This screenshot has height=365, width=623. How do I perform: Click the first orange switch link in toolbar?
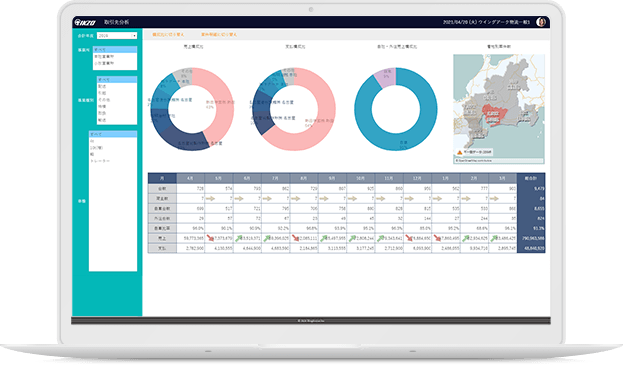(x=168, y=35)
